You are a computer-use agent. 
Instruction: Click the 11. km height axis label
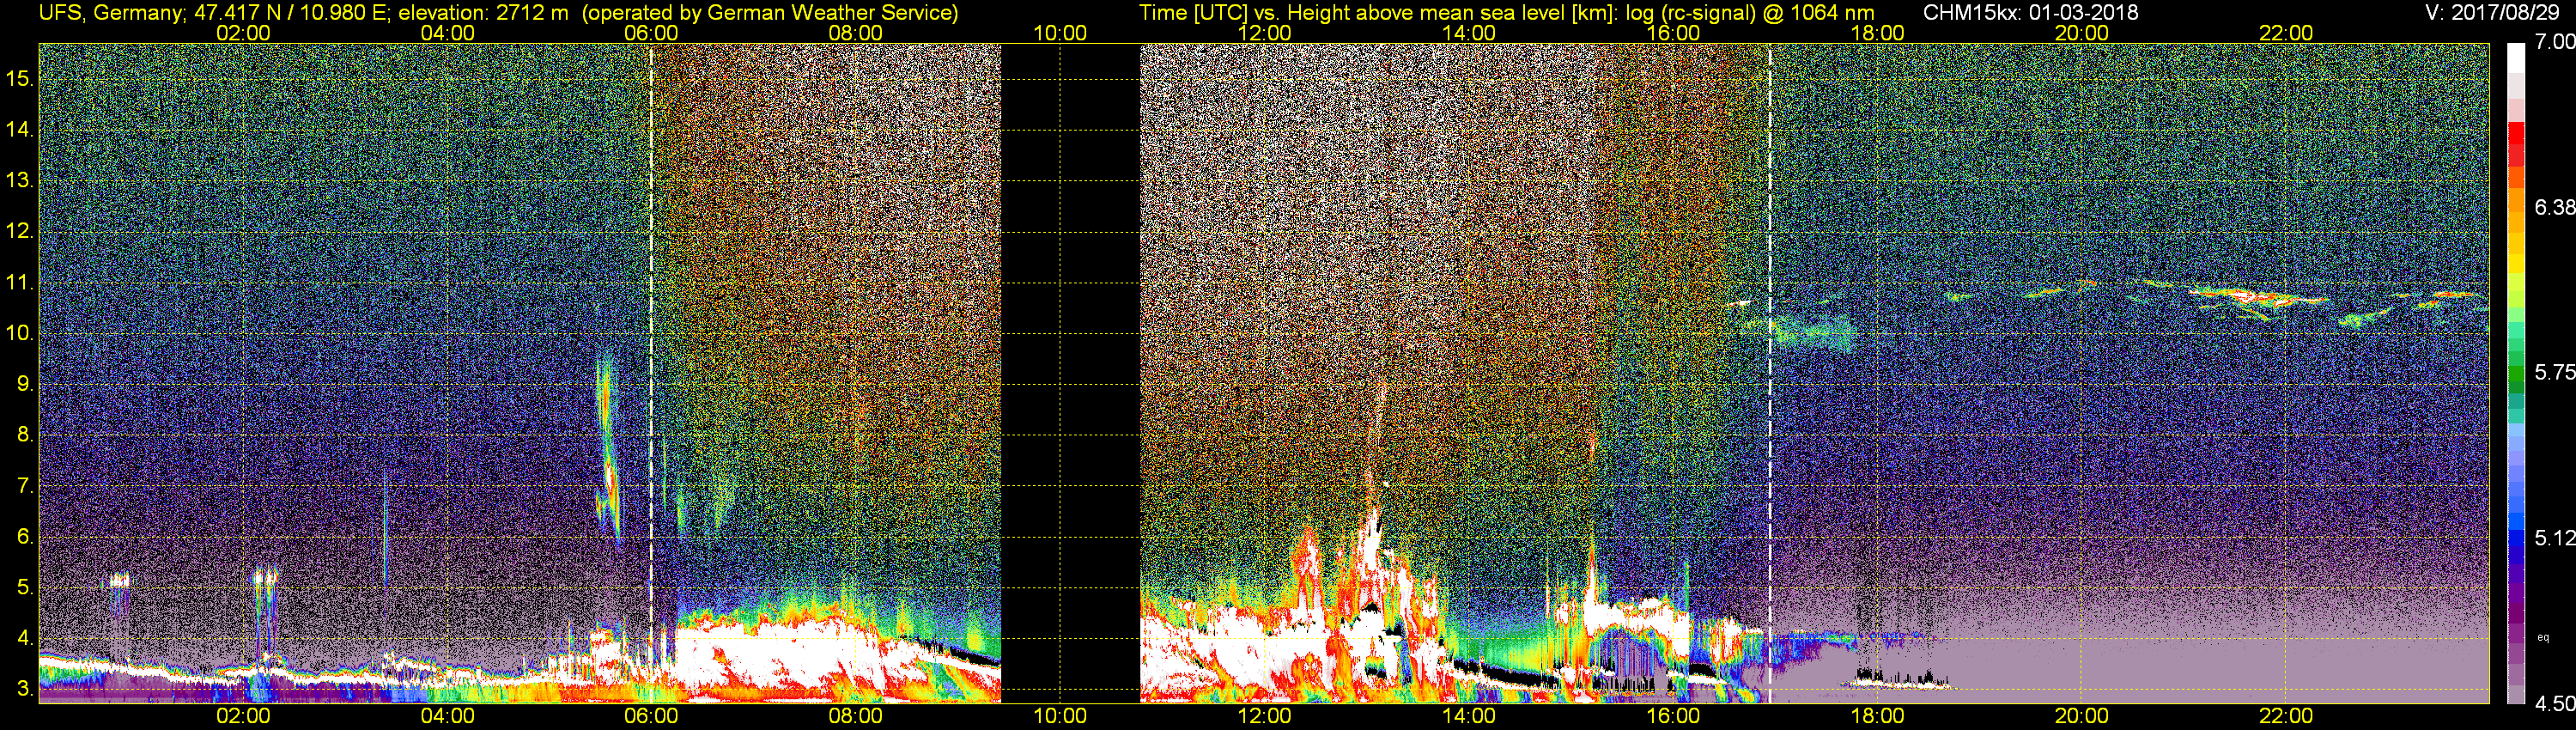point(20,282)
